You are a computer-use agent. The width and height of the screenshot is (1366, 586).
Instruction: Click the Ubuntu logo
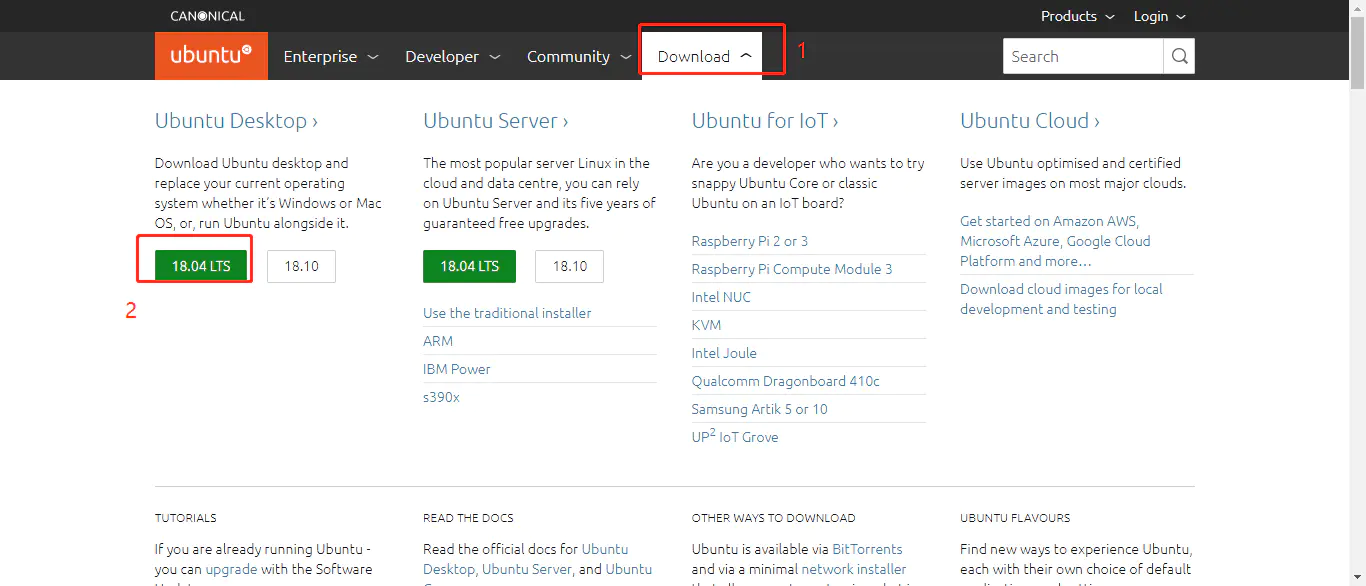[x=211, y=56]
